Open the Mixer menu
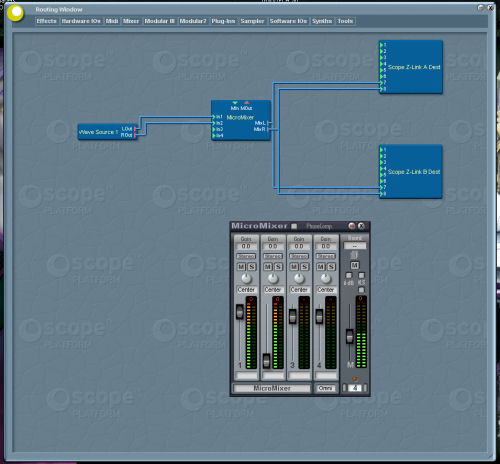The image size is (500, 464). tap(131, 21)
